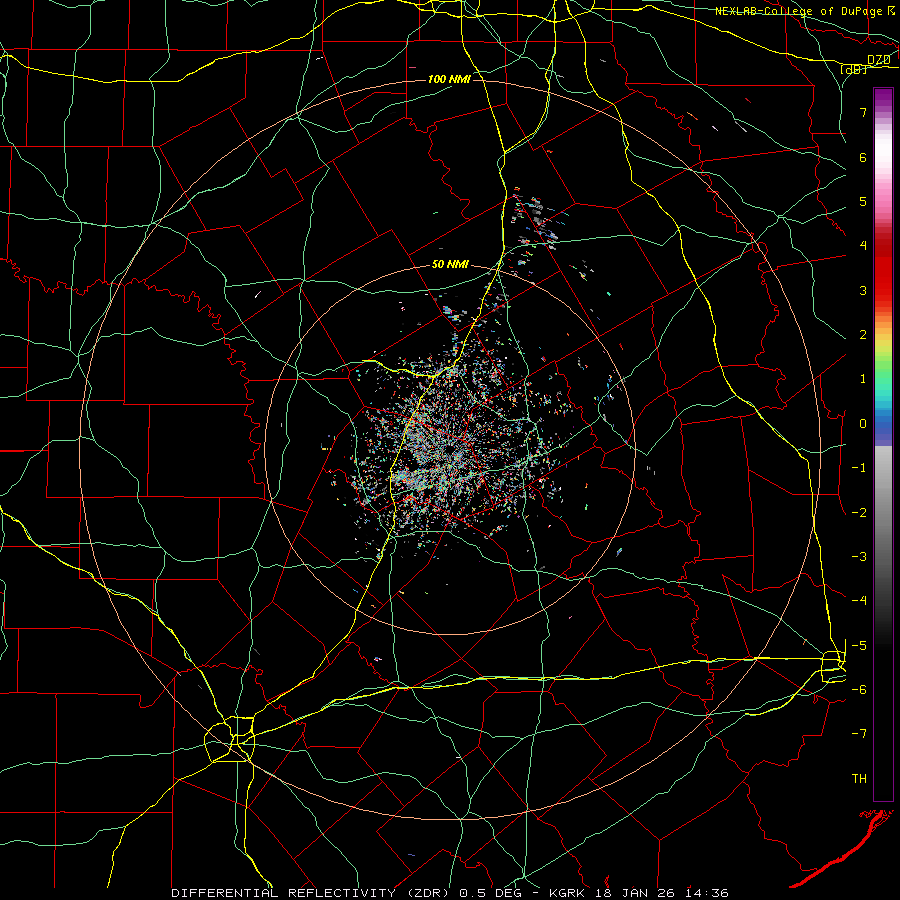Click the KGRK radar site identifier
This screenshot has width=900, height=900.
click(569, 893)
